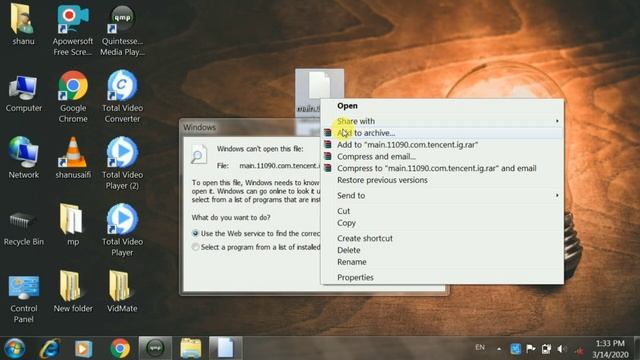Viewport: 640px width, 360px height.
Task: Open Windows Explorer from the taskbar
Action: [x=191, y=348]
